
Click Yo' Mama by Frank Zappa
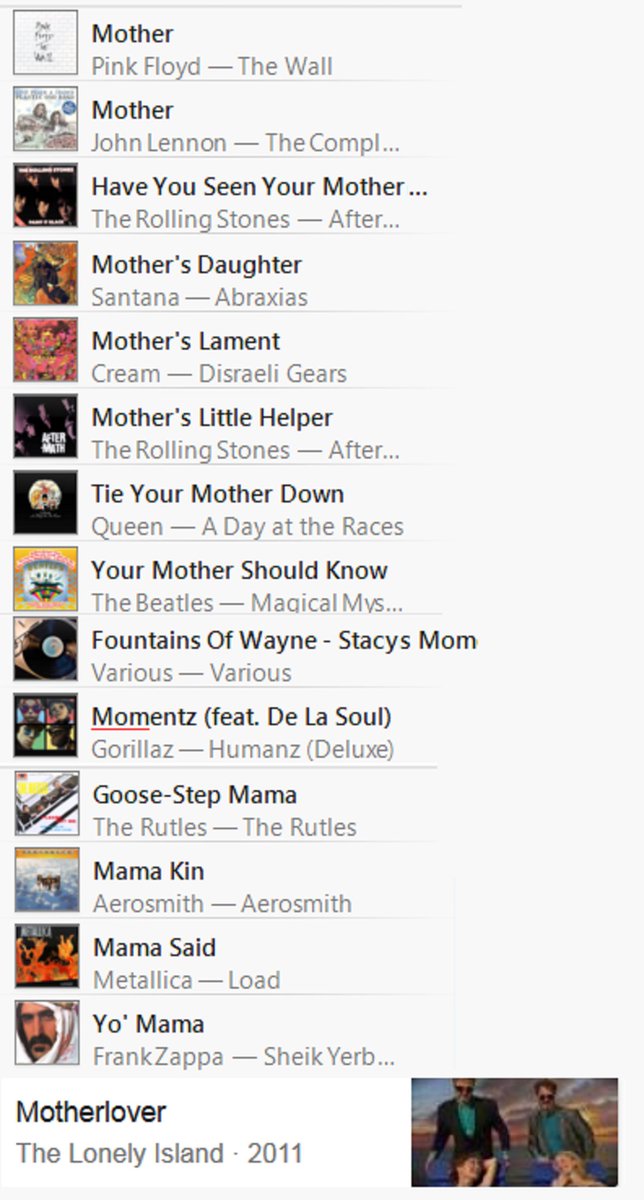pos(148,1024)
